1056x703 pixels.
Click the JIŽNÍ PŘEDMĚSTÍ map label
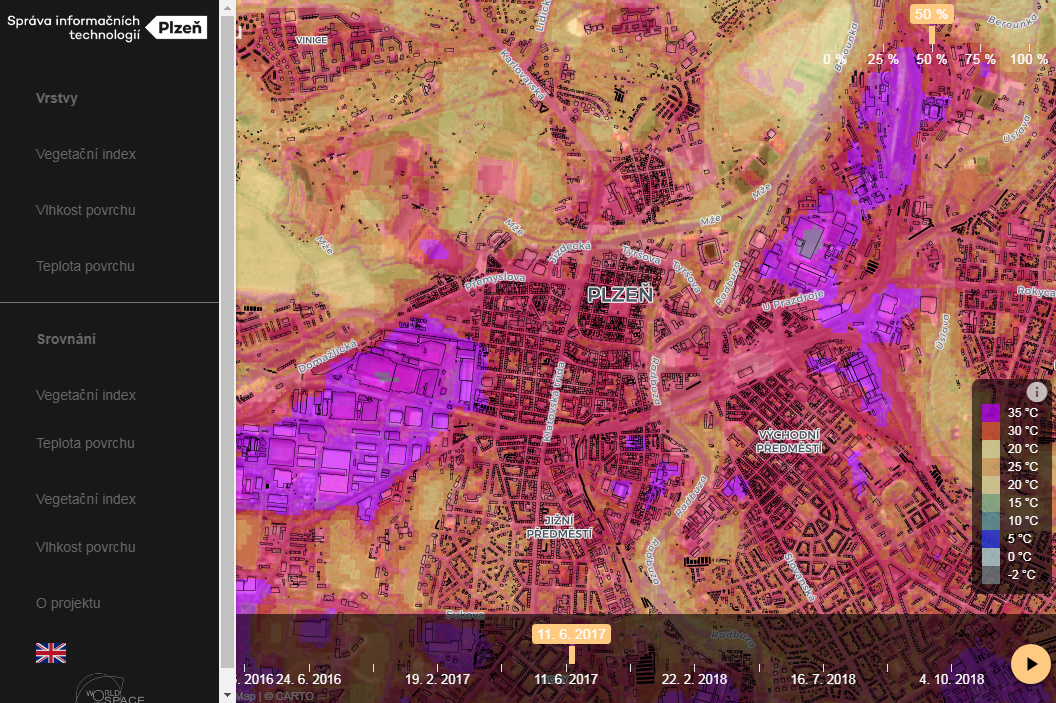click(x=559, y=527)
